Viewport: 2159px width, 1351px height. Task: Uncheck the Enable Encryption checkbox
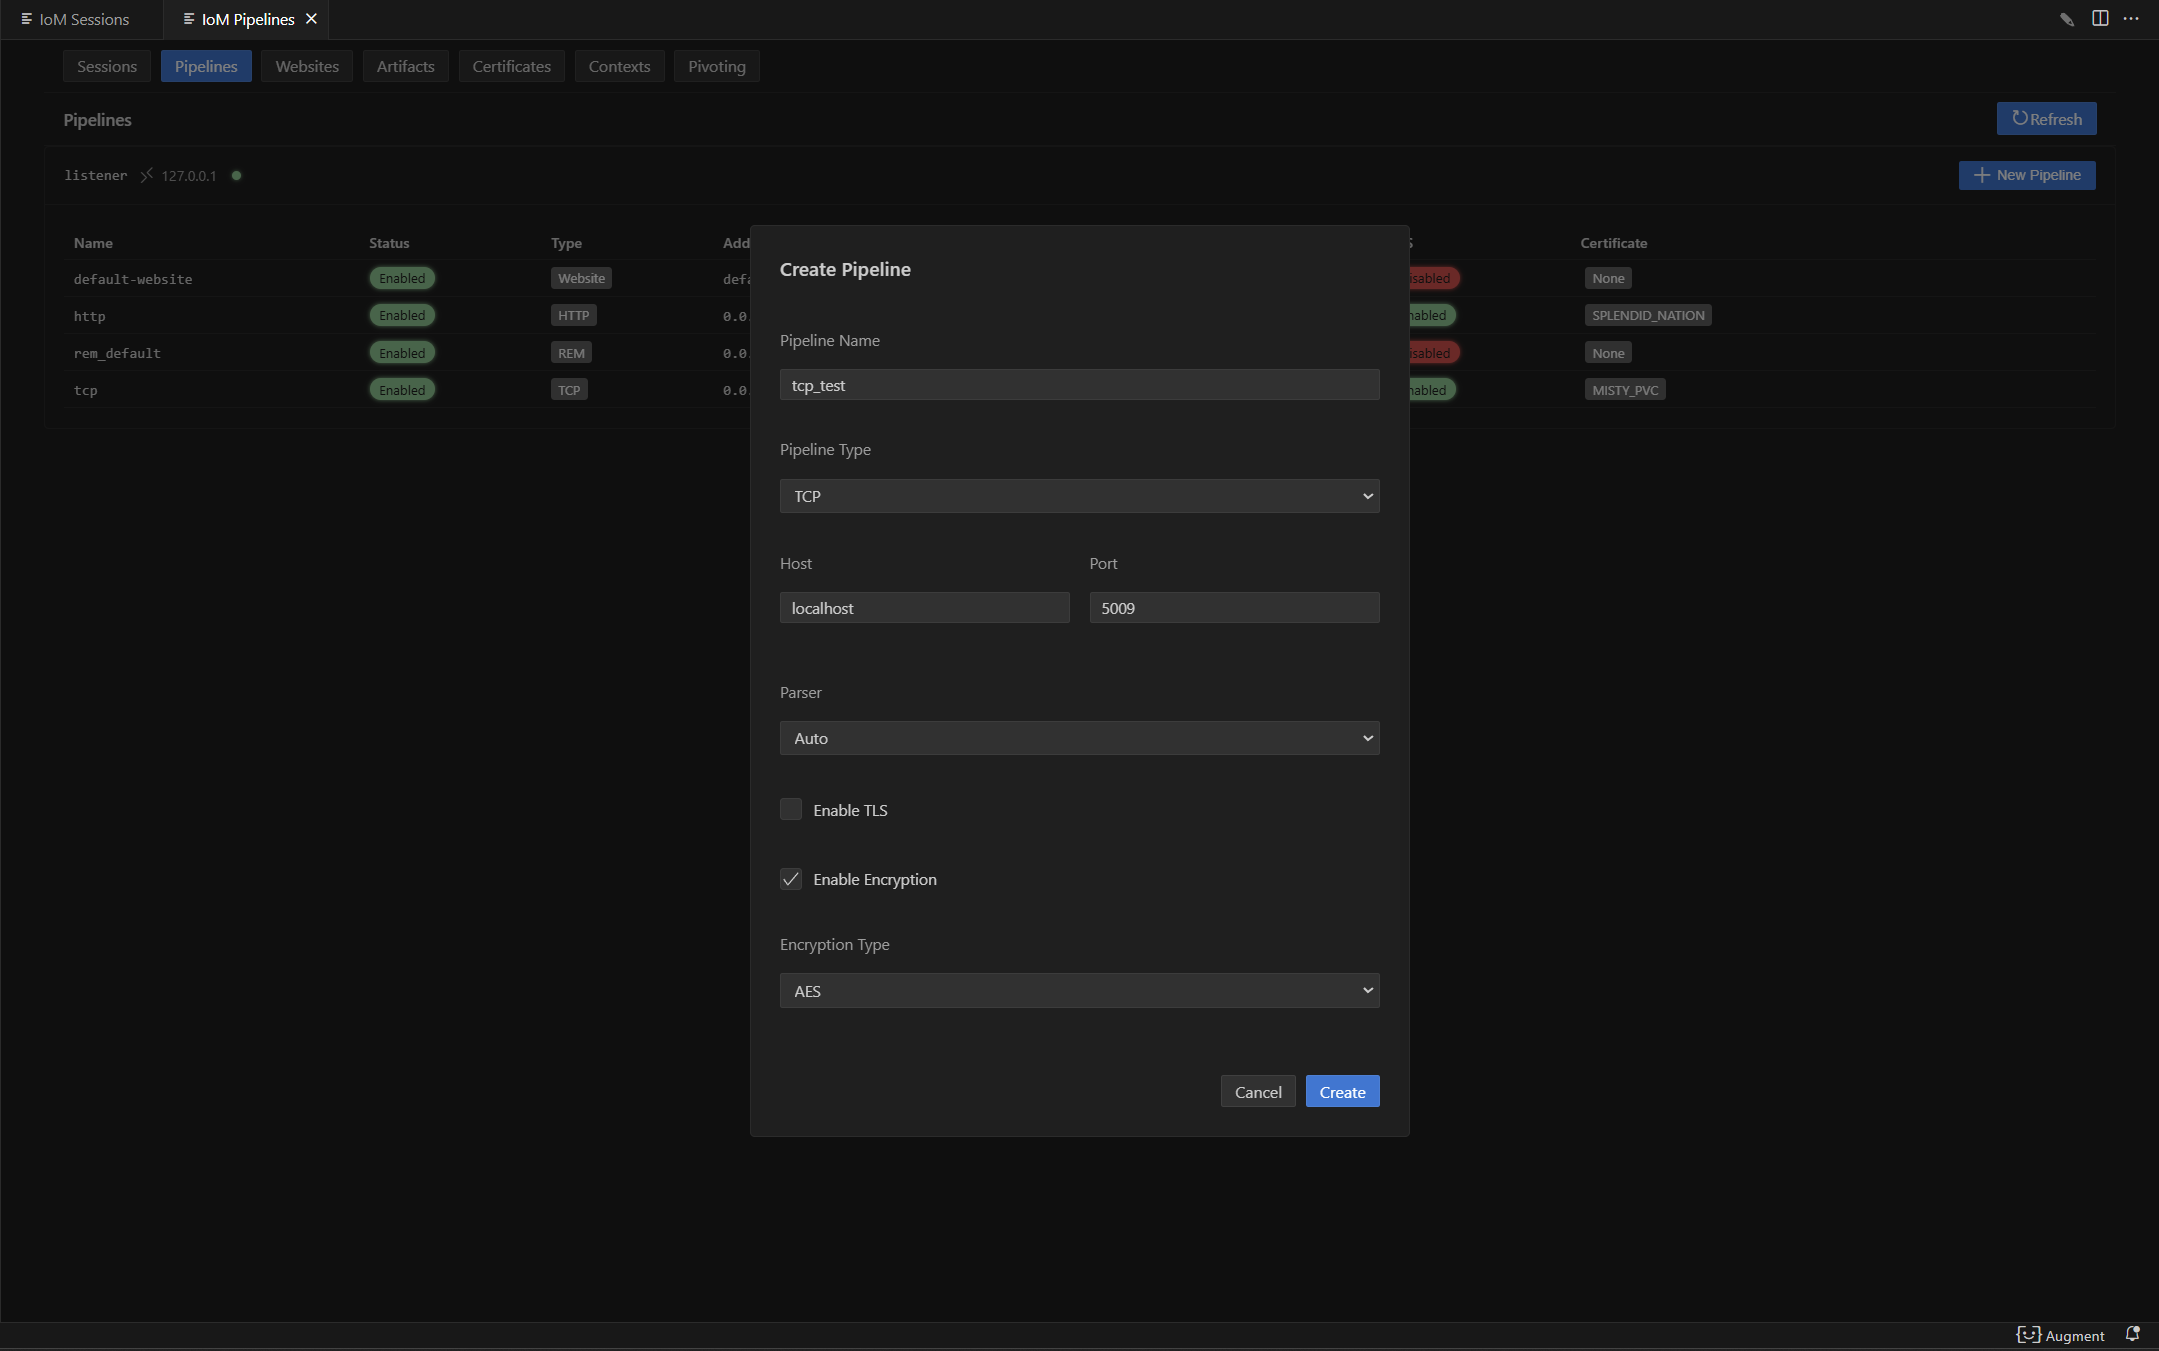click(791, 879)
